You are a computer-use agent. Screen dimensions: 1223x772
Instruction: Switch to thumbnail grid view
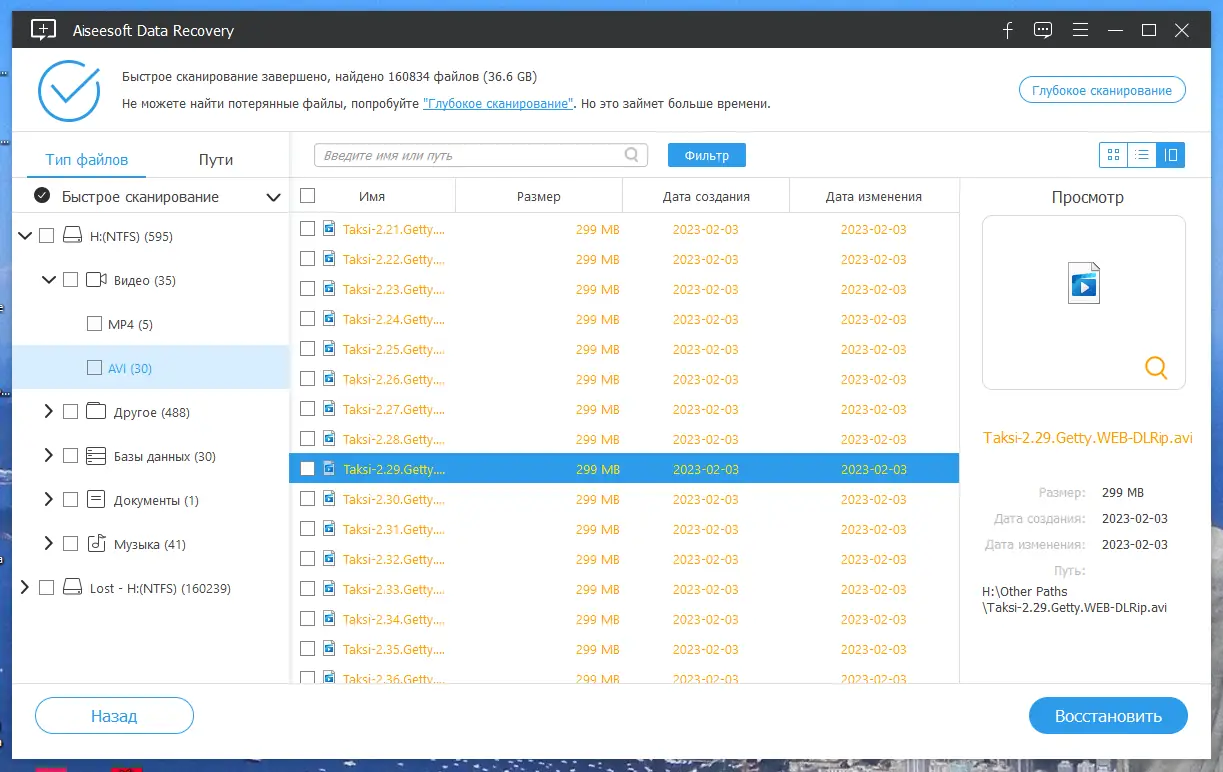1113,155
